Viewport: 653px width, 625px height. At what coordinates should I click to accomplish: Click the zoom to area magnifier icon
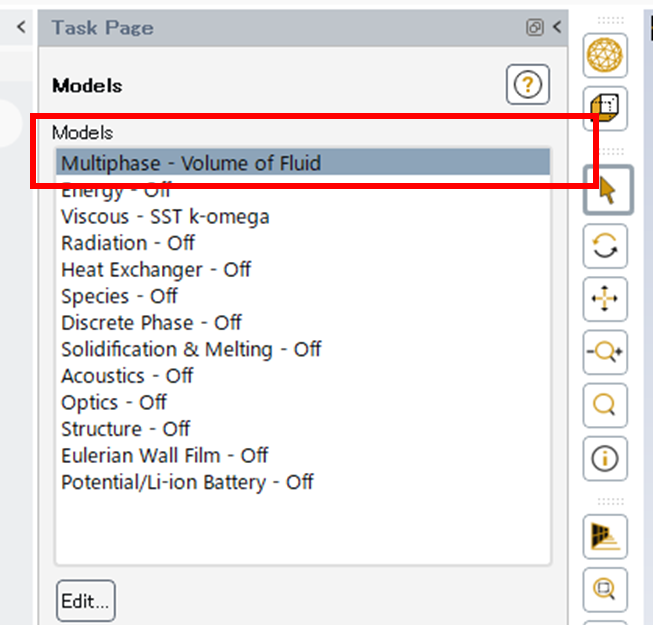(x=605, y=405)
